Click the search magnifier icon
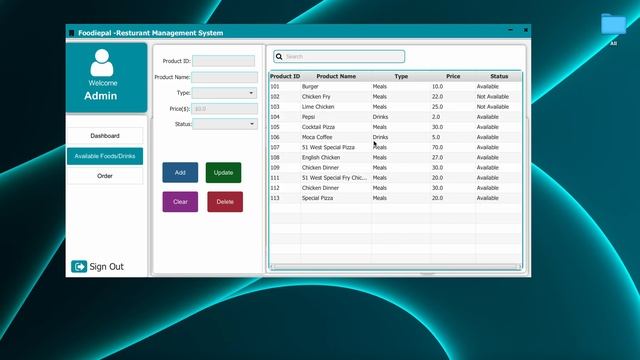 coord(279,57)
